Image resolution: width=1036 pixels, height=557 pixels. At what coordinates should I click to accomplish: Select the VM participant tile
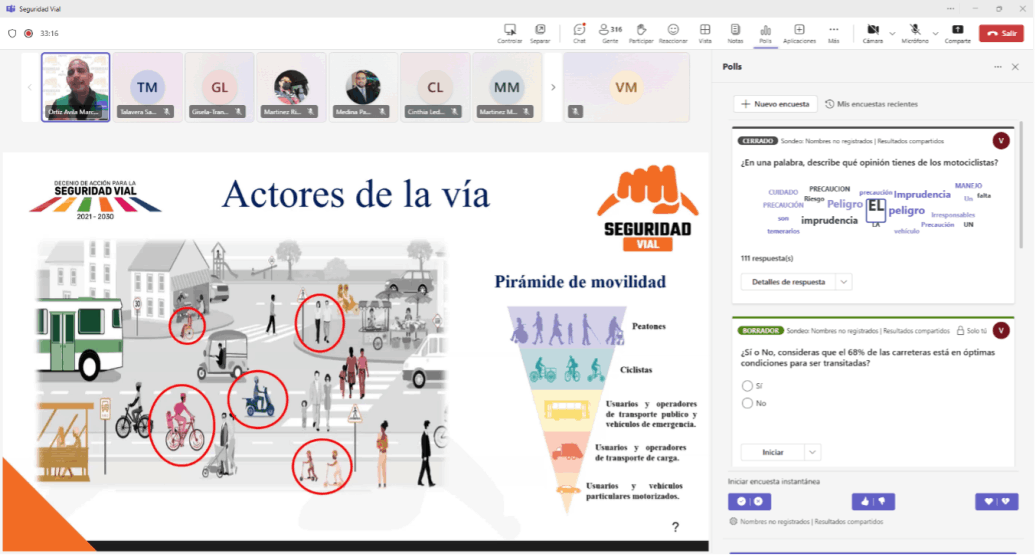click(x=626, y=87)
